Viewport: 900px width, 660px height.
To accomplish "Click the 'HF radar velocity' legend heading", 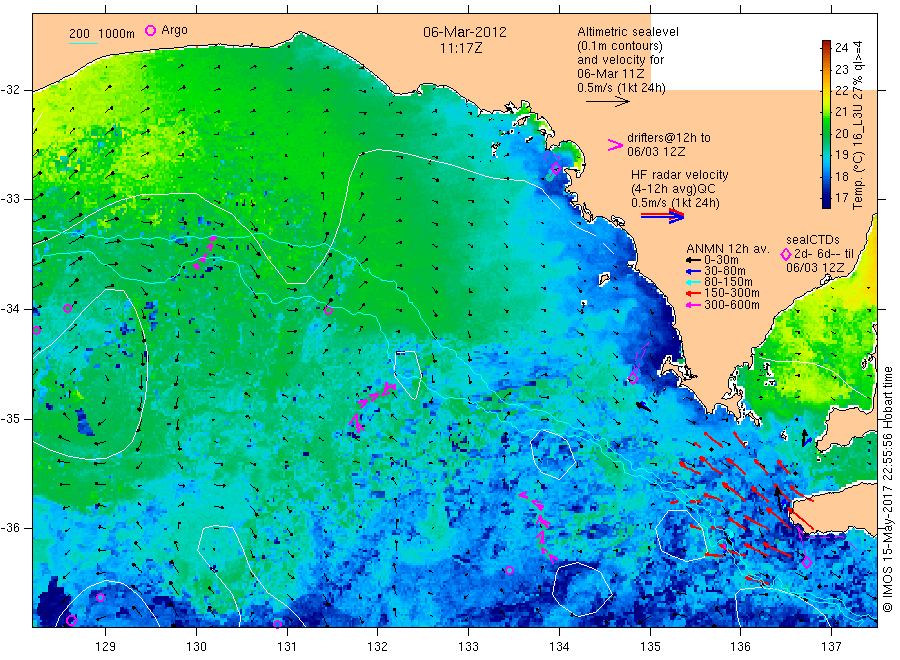I will [680, 174].
